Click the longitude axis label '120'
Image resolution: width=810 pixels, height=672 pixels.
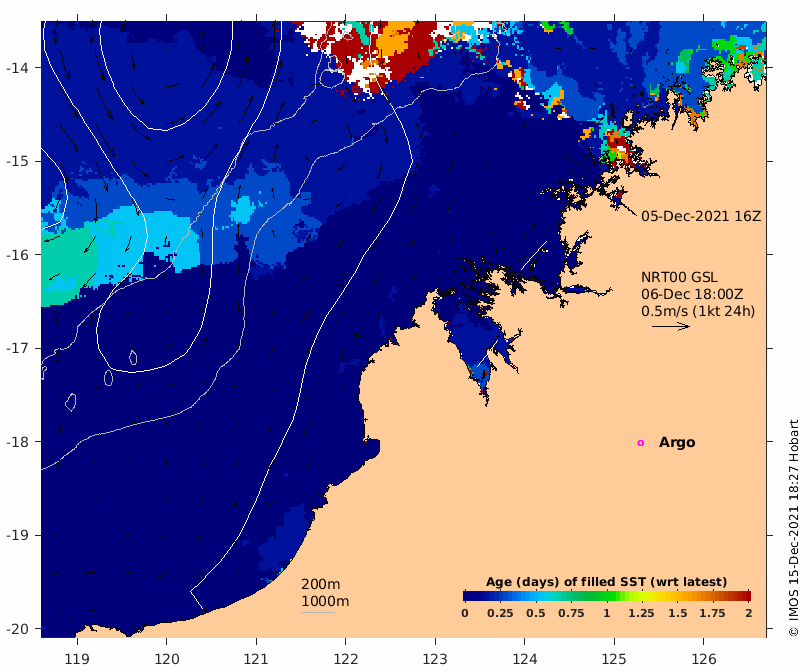pyautogui.click(x=167, y=659)
